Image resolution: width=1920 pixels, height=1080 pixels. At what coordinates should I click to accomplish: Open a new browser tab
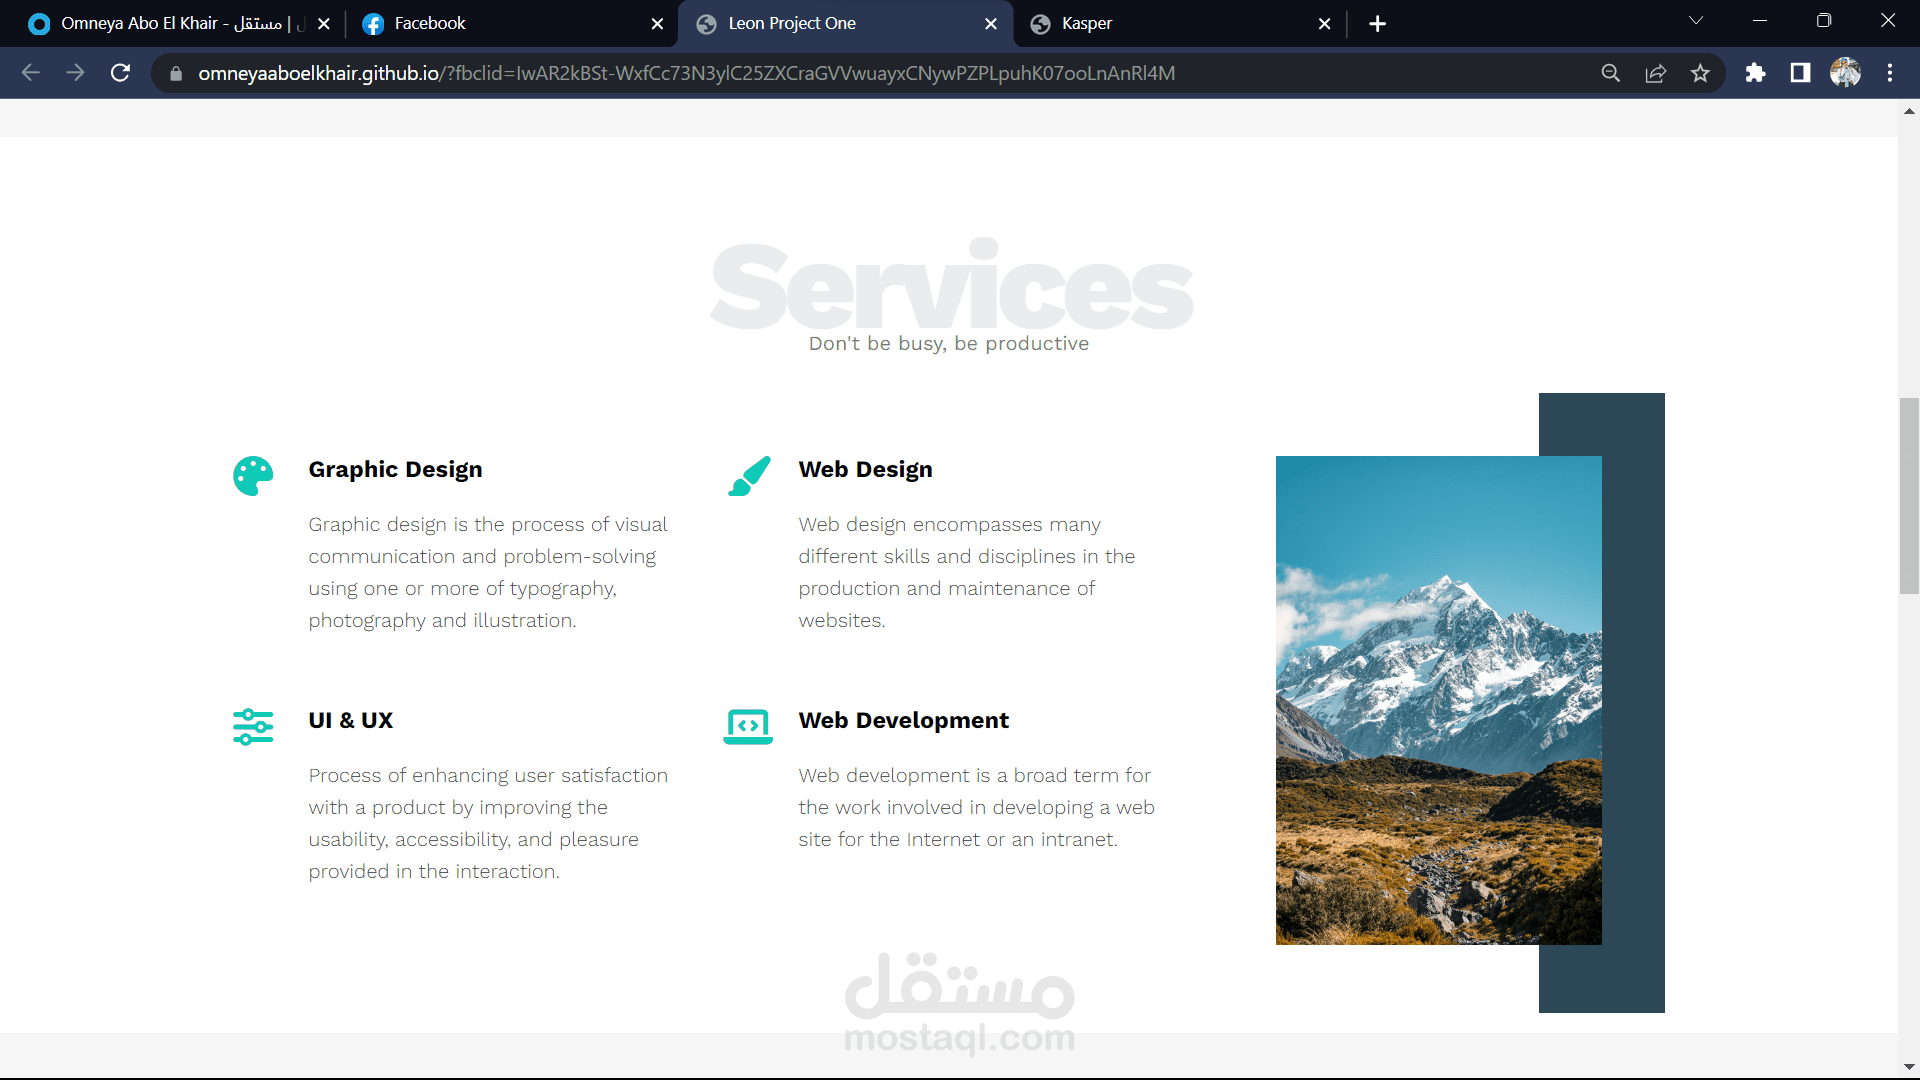[x=1377, y=23]
